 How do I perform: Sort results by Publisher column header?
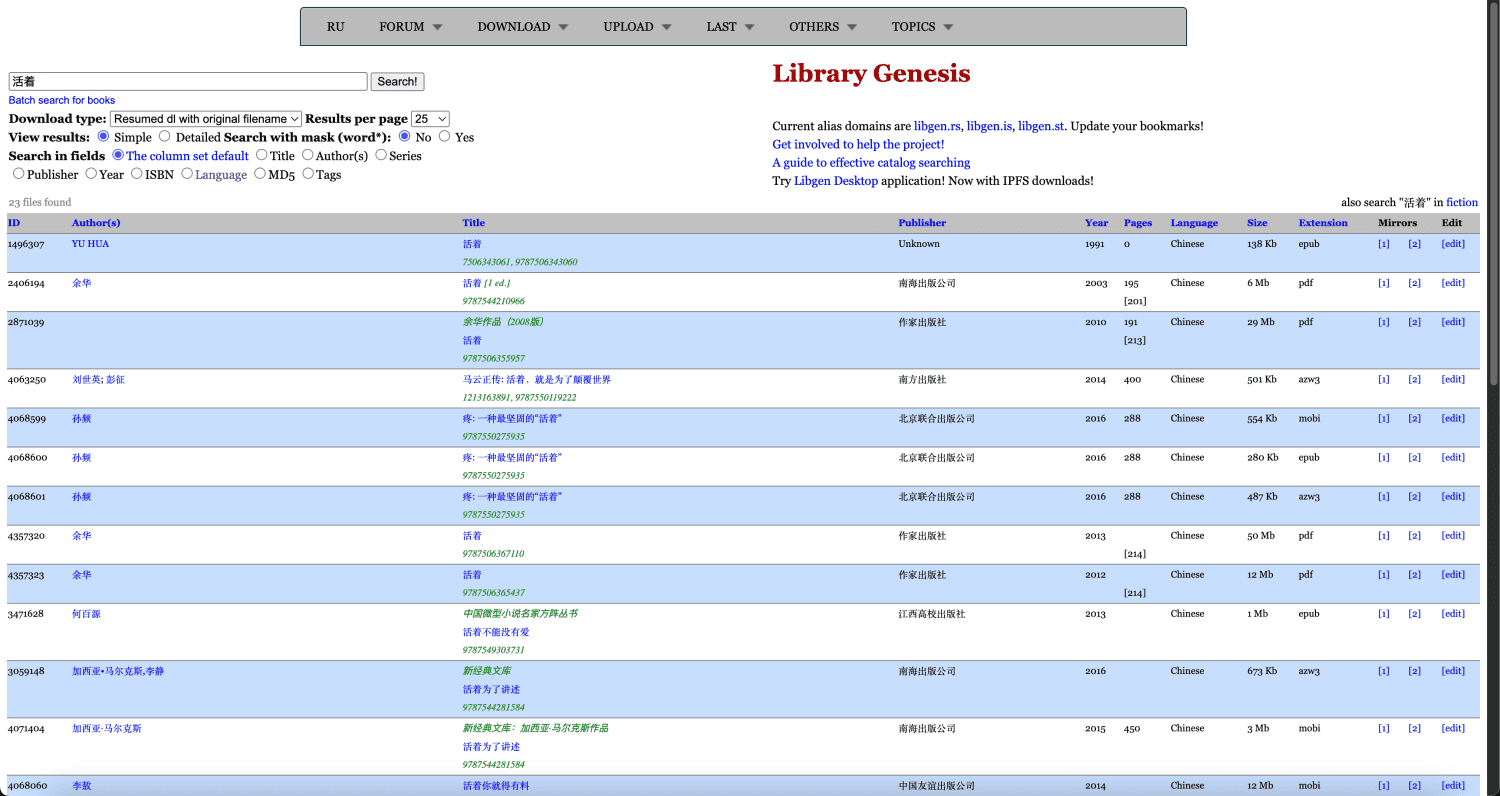pyautogui.click(x=922, y=223)
